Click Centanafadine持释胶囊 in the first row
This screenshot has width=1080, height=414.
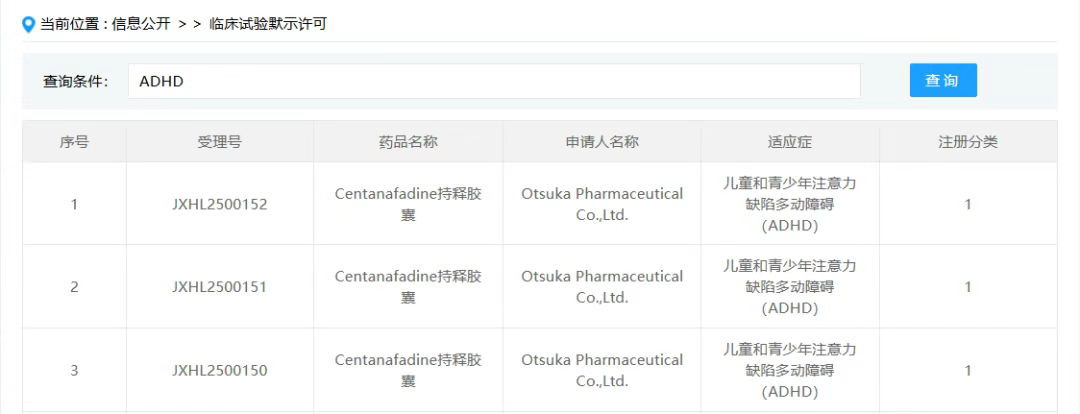tap(408, 204)
